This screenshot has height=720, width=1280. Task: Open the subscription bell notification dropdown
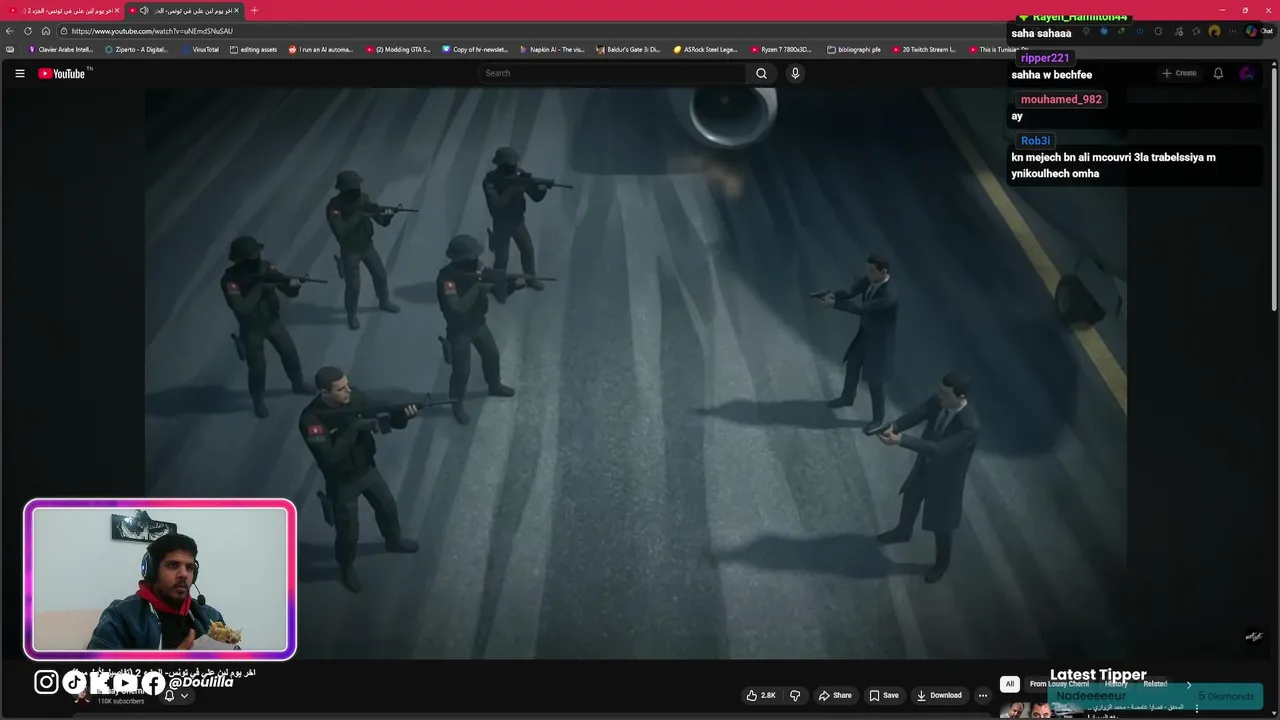click(x=176, y=695)
